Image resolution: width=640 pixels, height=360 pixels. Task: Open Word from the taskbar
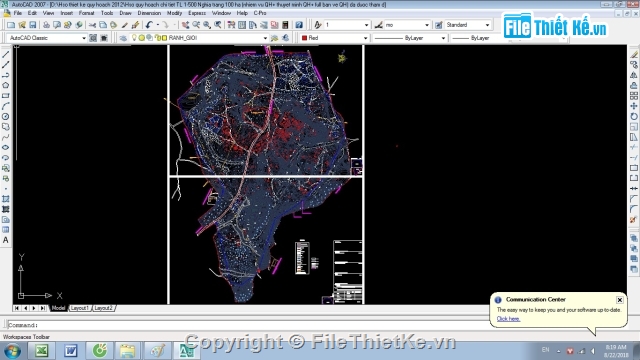click(x=71, y=351)
